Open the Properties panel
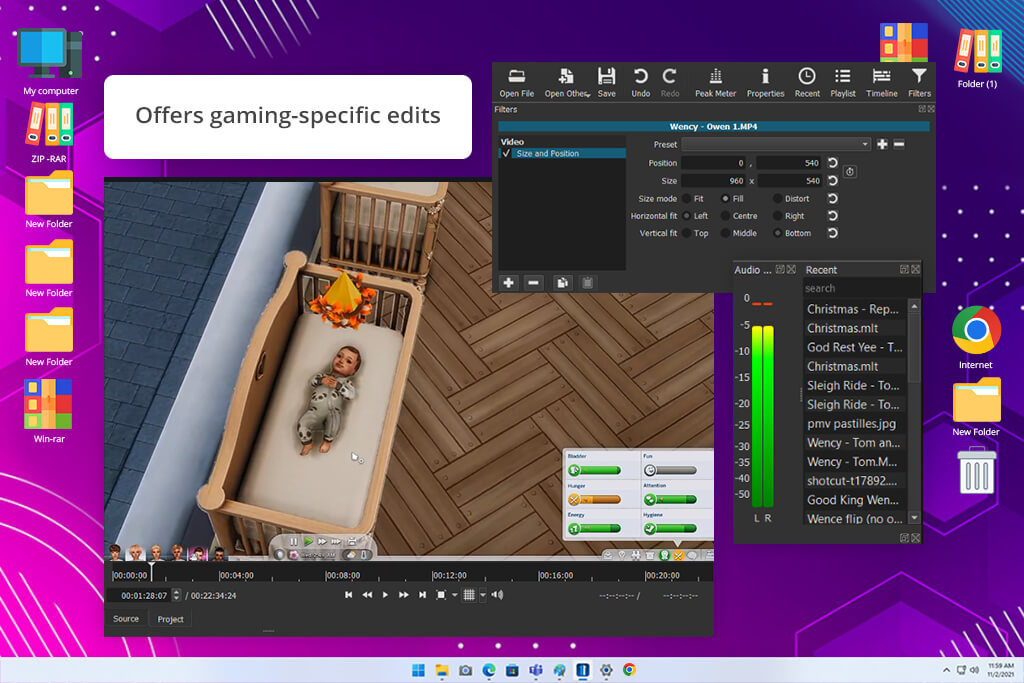Screen dimensions: 1024x683 765,83
